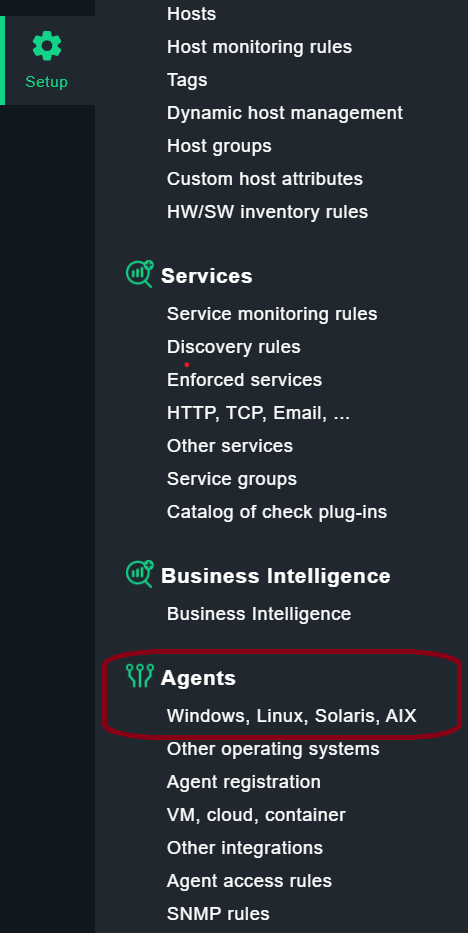Open Enforced services page
468x933 pixels.
pyautogui.click(x=244, y=380)
